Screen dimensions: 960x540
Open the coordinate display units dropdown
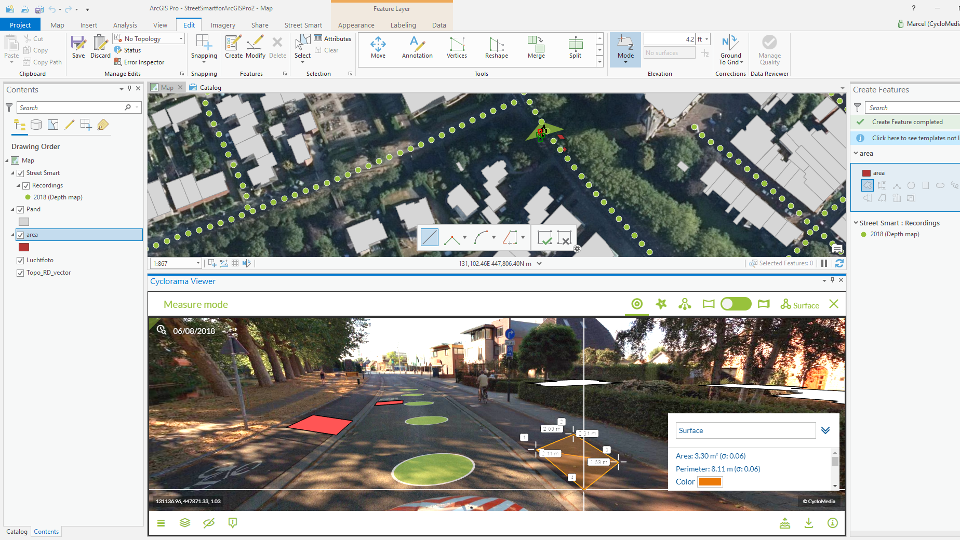click(539, 263)
